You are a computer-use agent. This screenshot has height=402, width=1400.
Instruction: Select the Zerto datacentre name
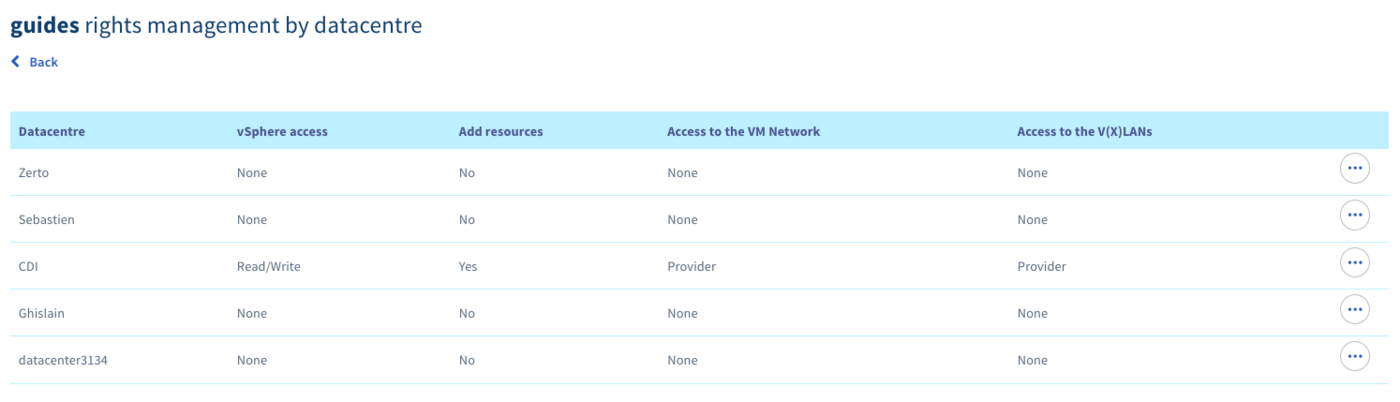(35, 173)
